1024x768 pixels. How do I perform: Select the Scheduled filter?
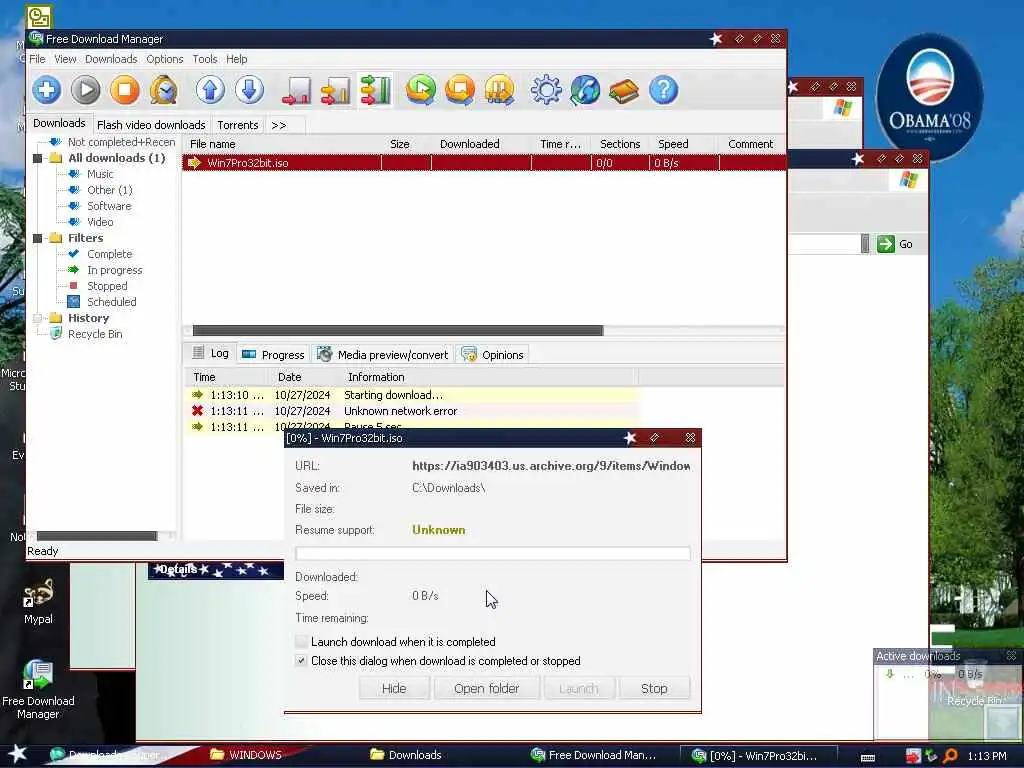[x=112, y=302]
